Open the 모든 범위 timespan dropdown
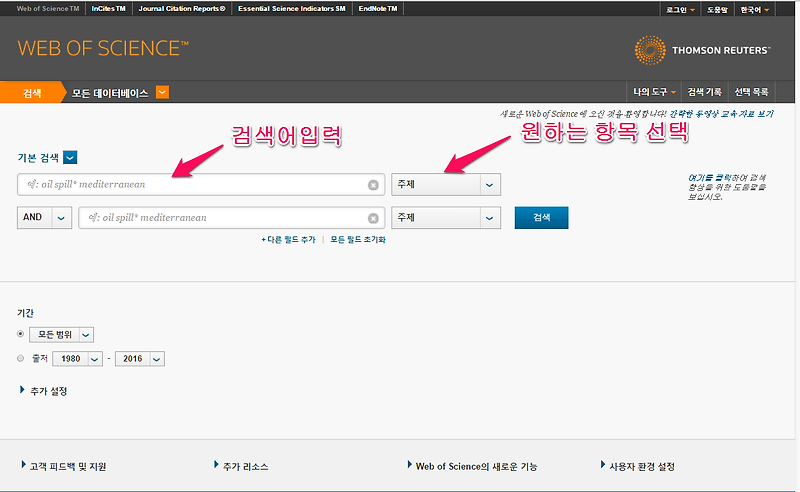 tap(61, 335)
